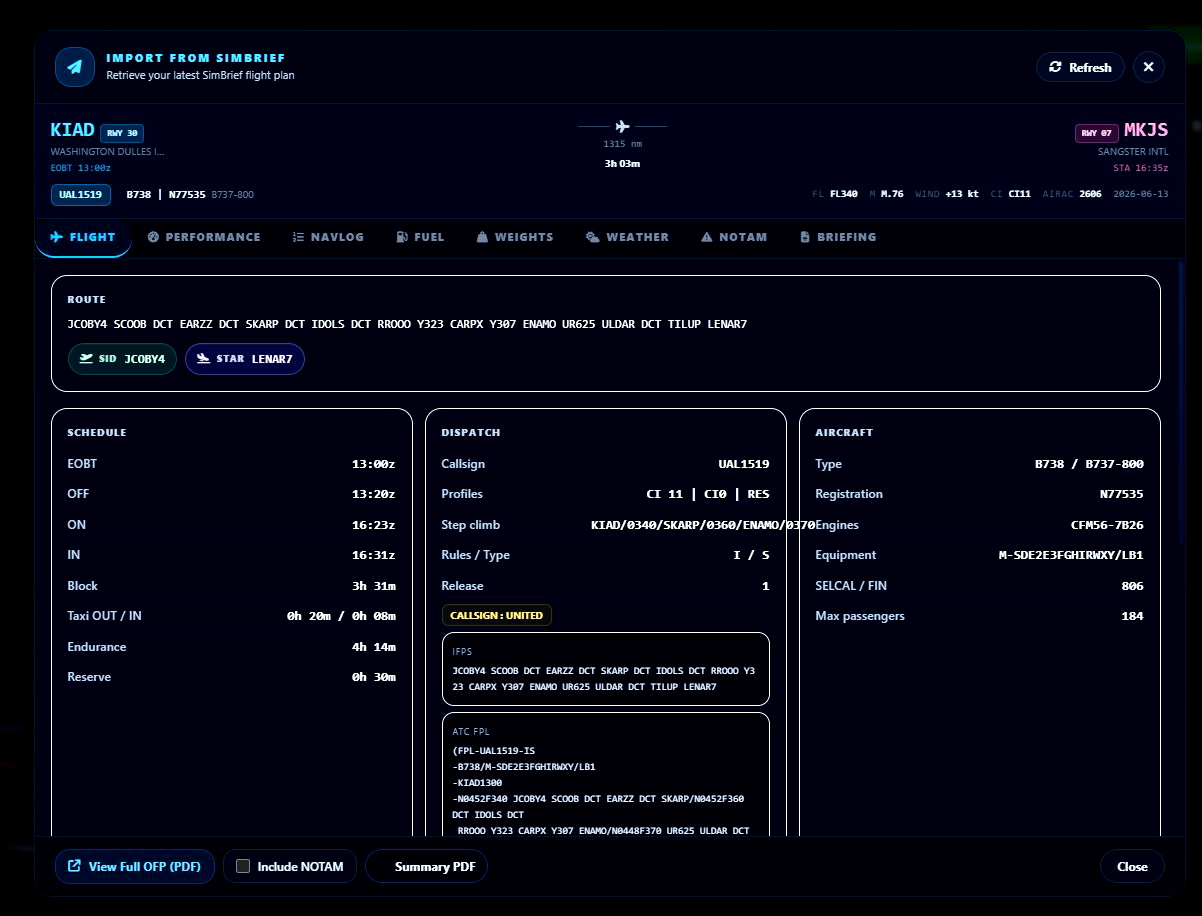
Task: Click the airplane icon between the airports
Action: coord(622,126)
